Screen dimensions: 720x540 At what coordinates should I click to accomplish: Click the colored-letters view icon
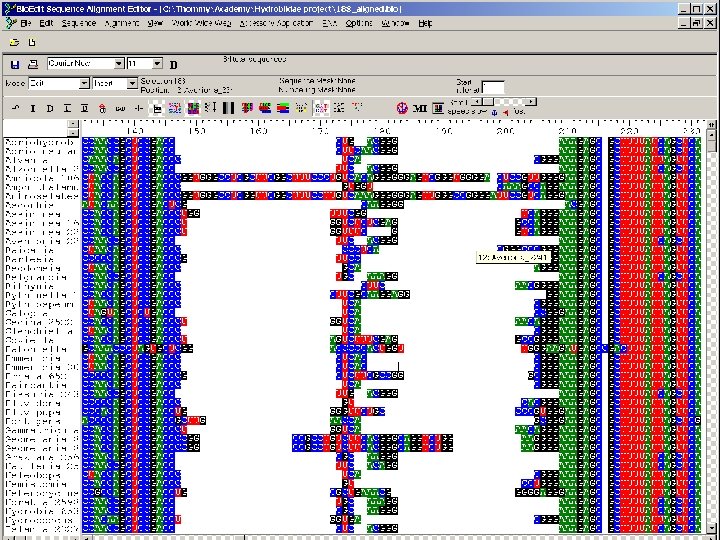click(175, 108)
